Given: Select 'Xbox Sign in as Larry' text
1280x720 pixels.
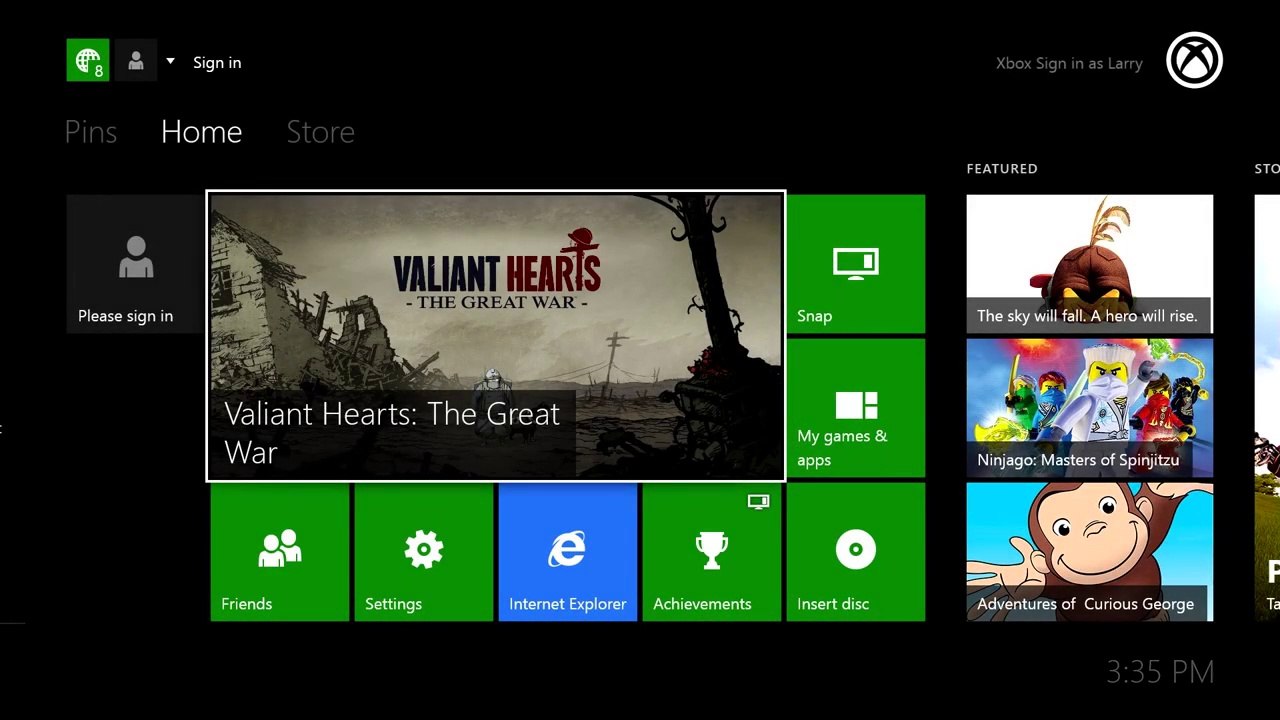Looking at the screenshot, I should coord(1069,63).
